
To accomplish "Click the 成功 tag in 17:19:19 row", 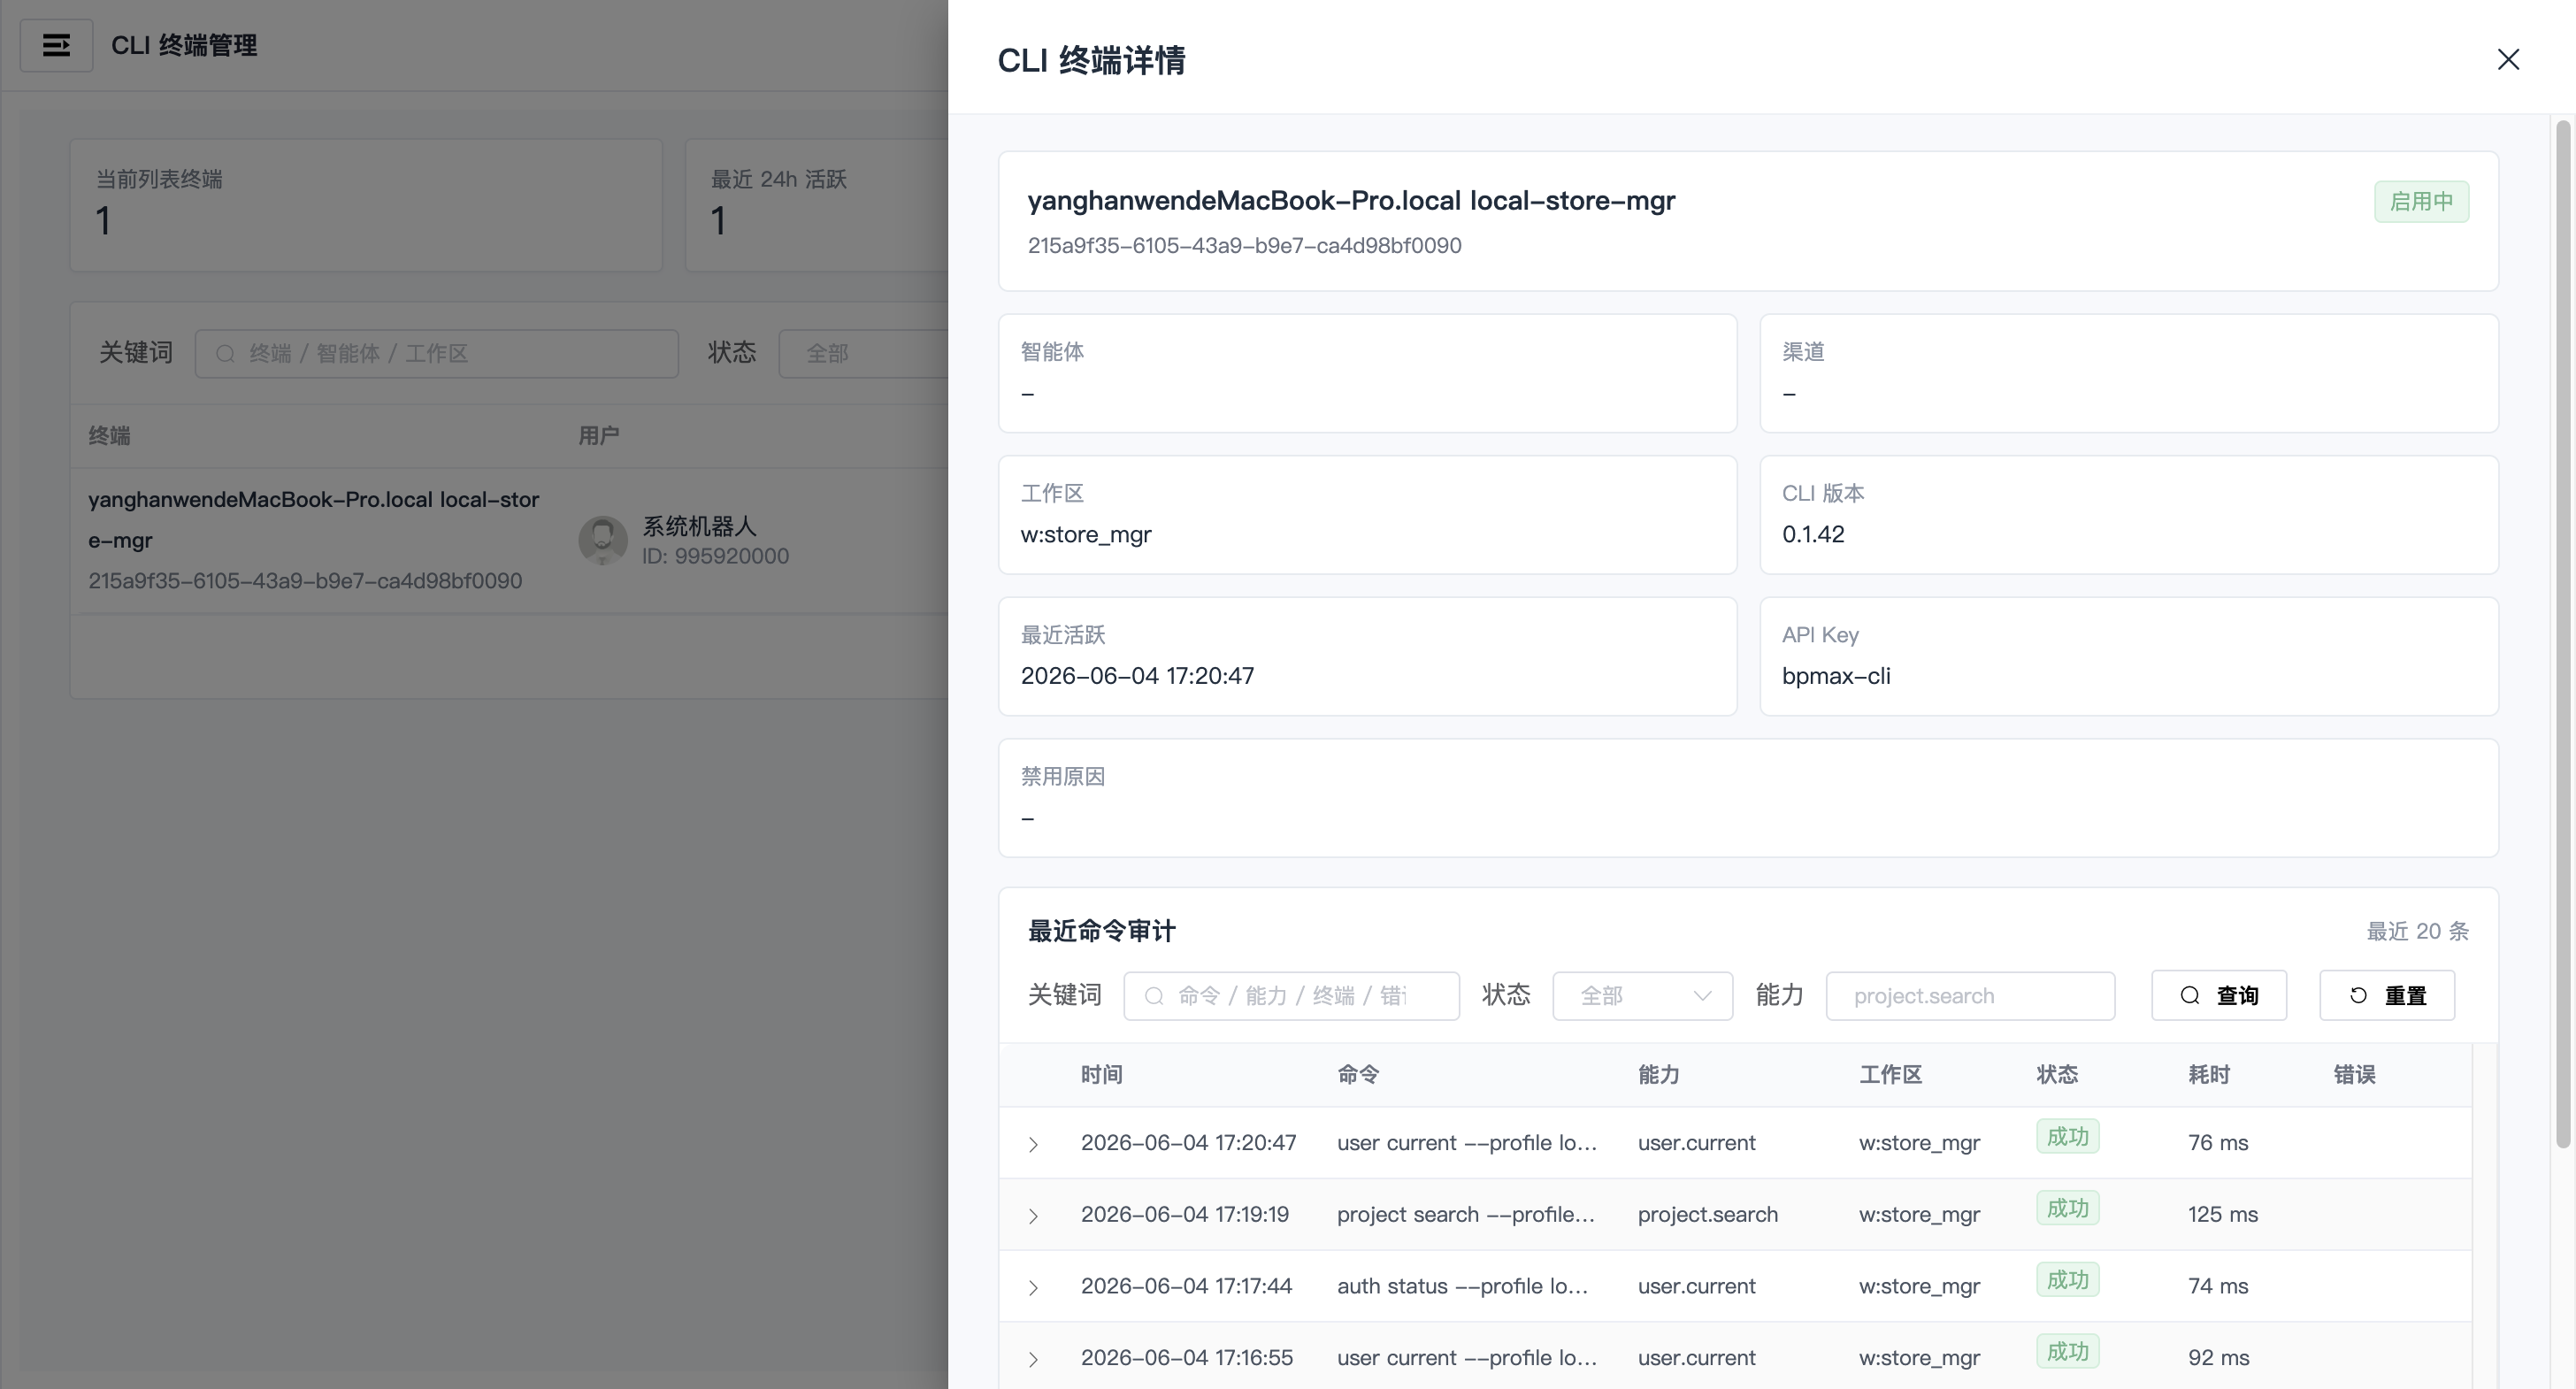I will [2067, 1209].
